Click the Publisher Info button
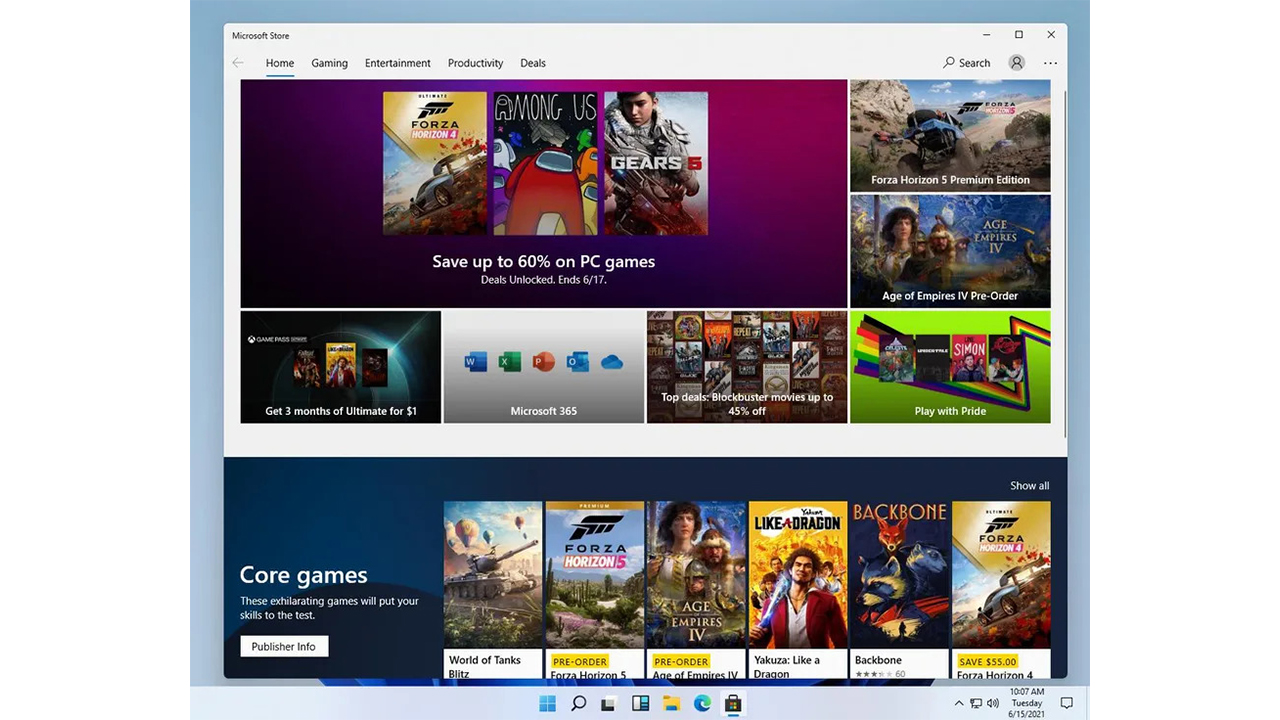Screen dimensions: 1280x720 tap(284, 647)
